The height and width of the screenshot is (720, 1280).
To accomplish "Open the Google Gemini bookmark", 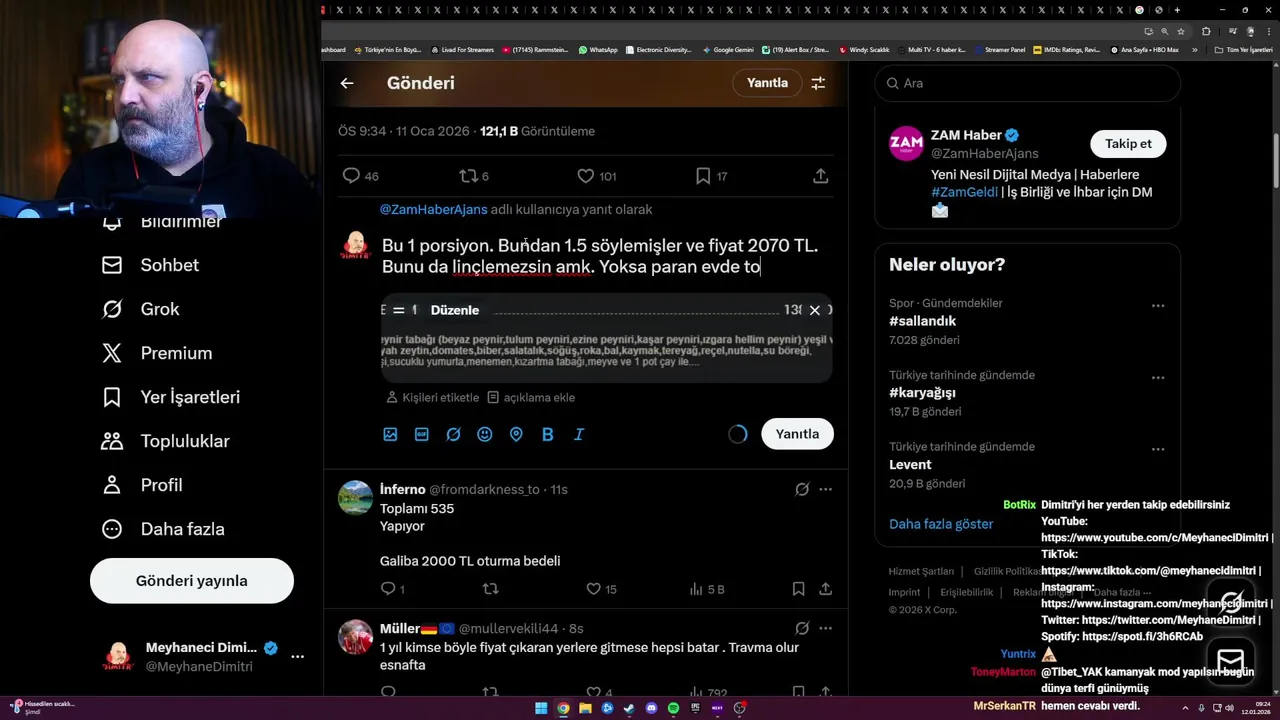I will click(x=728, y=49).
